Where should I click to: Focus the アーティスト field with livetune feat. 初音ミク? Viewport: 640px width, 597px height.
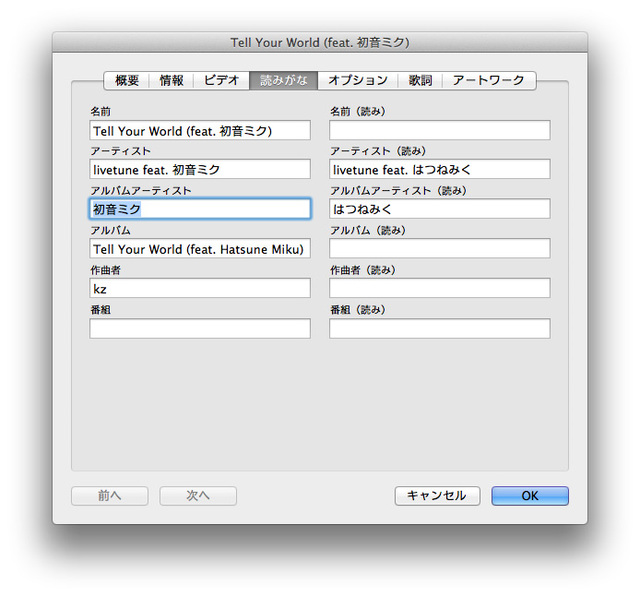click(200, 169)
